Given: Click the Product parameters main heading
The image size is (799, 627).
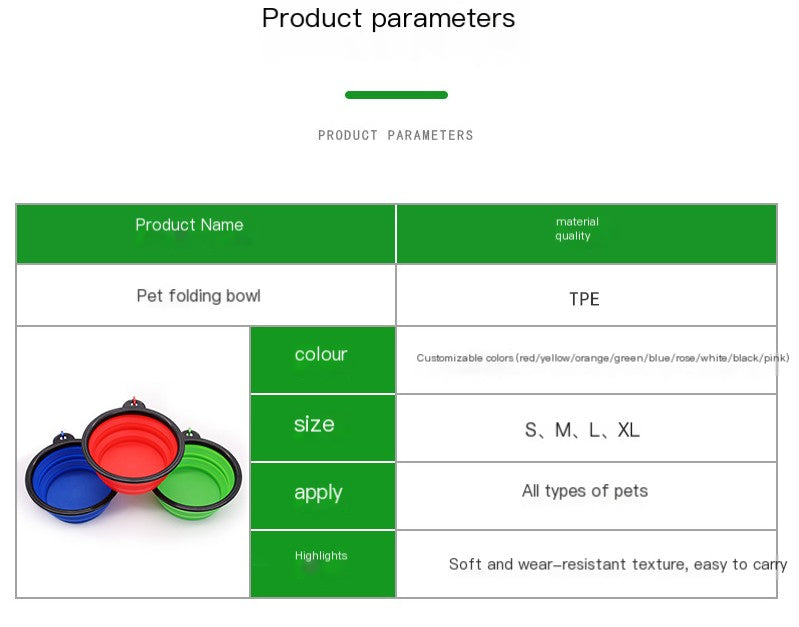Looking at the screenshot, I should tap(388, 18).
